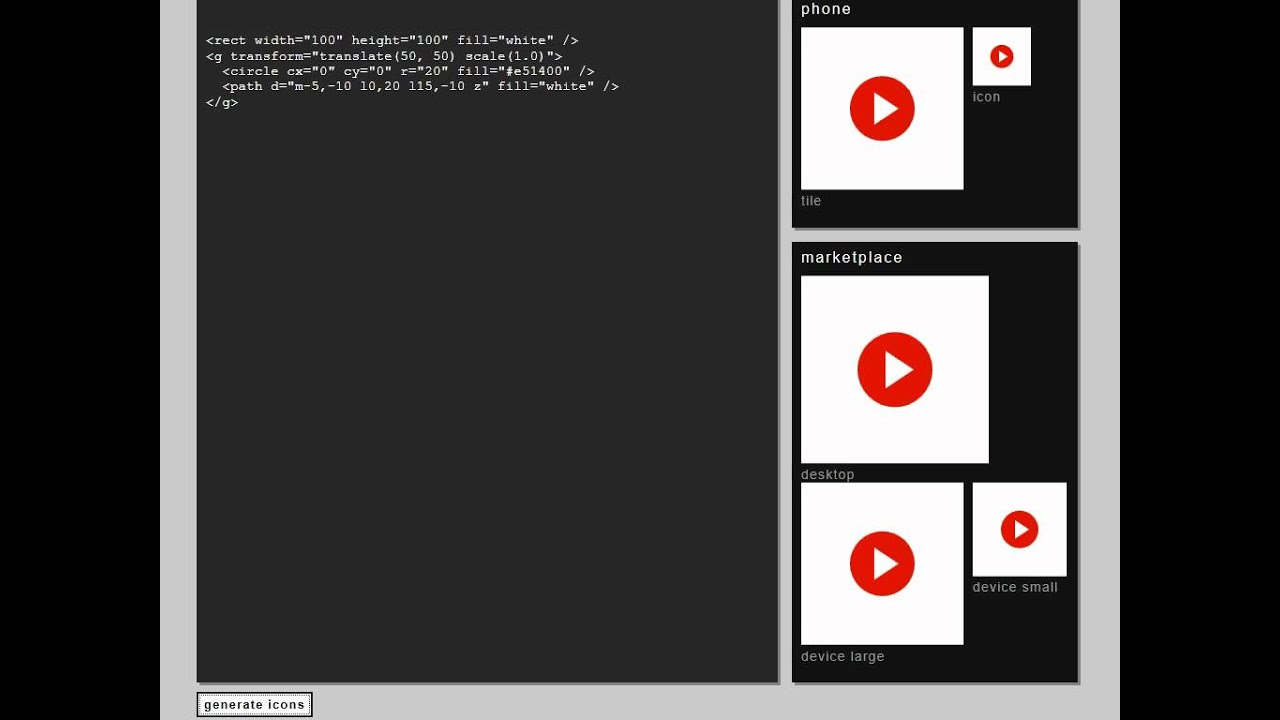The image size is (1280, 720).
Task: Click the tile label text
Action: [x=811, y=200]
